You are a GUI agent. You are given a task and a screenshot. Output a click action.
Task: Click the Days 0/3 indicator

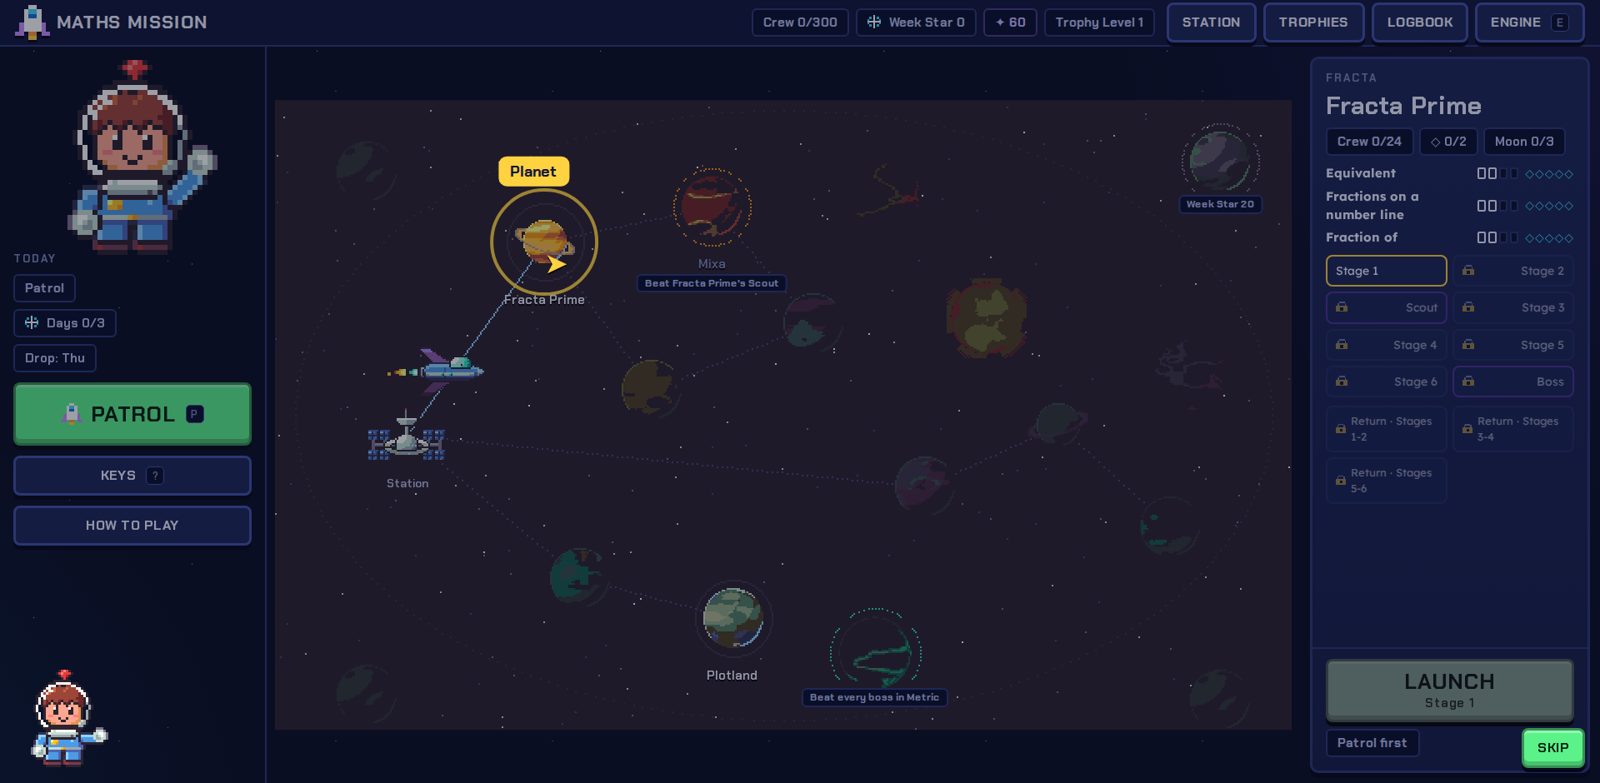pyautogui.click(x=65, y=323)
